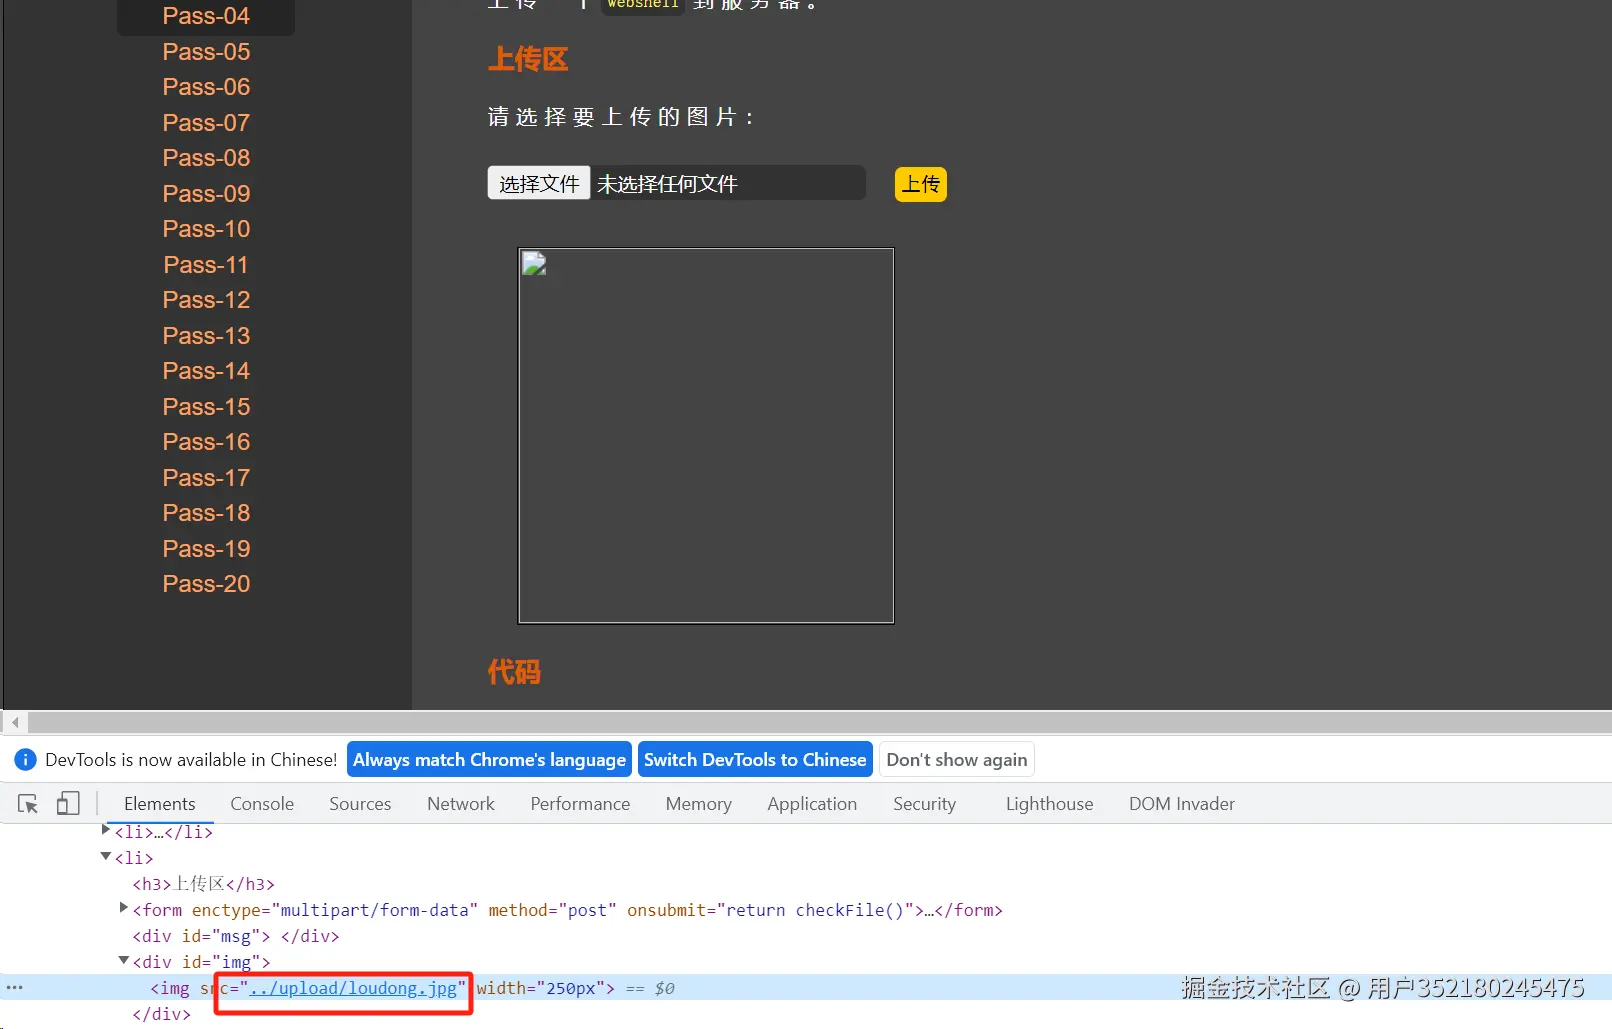The height and width of the screenshot is (1029, 1612).
Task: Select Pass-12 in the sidebar
Action: click(206, 300)
